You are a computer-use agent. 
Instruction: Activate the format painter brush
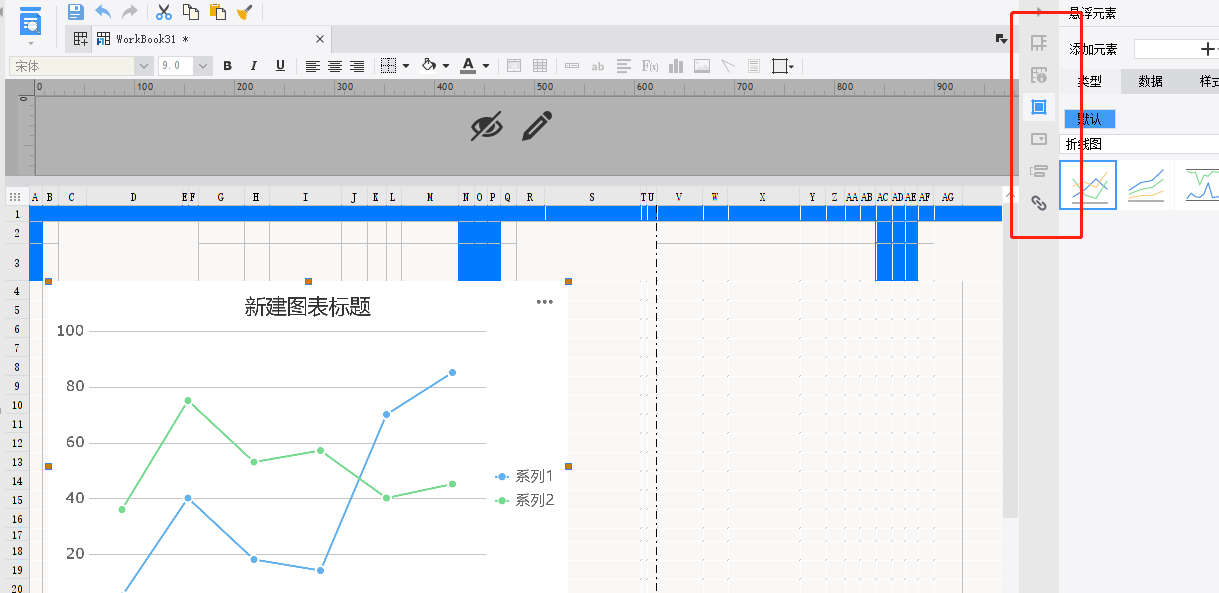(x=244, y=12)
